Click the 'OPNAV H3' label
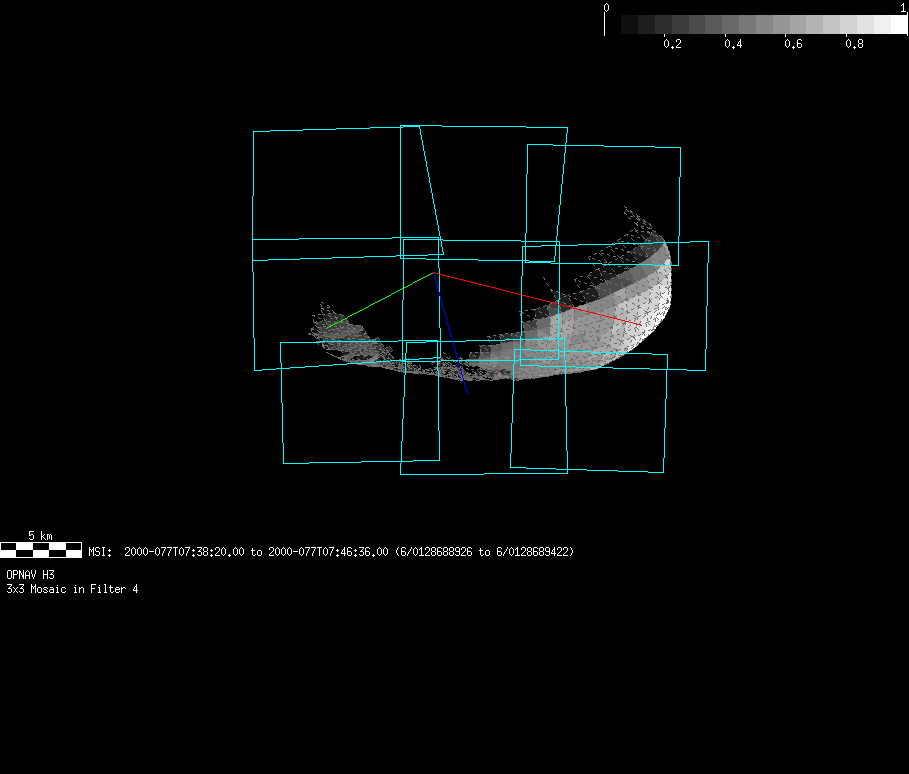909x774 pixels. 31,575
